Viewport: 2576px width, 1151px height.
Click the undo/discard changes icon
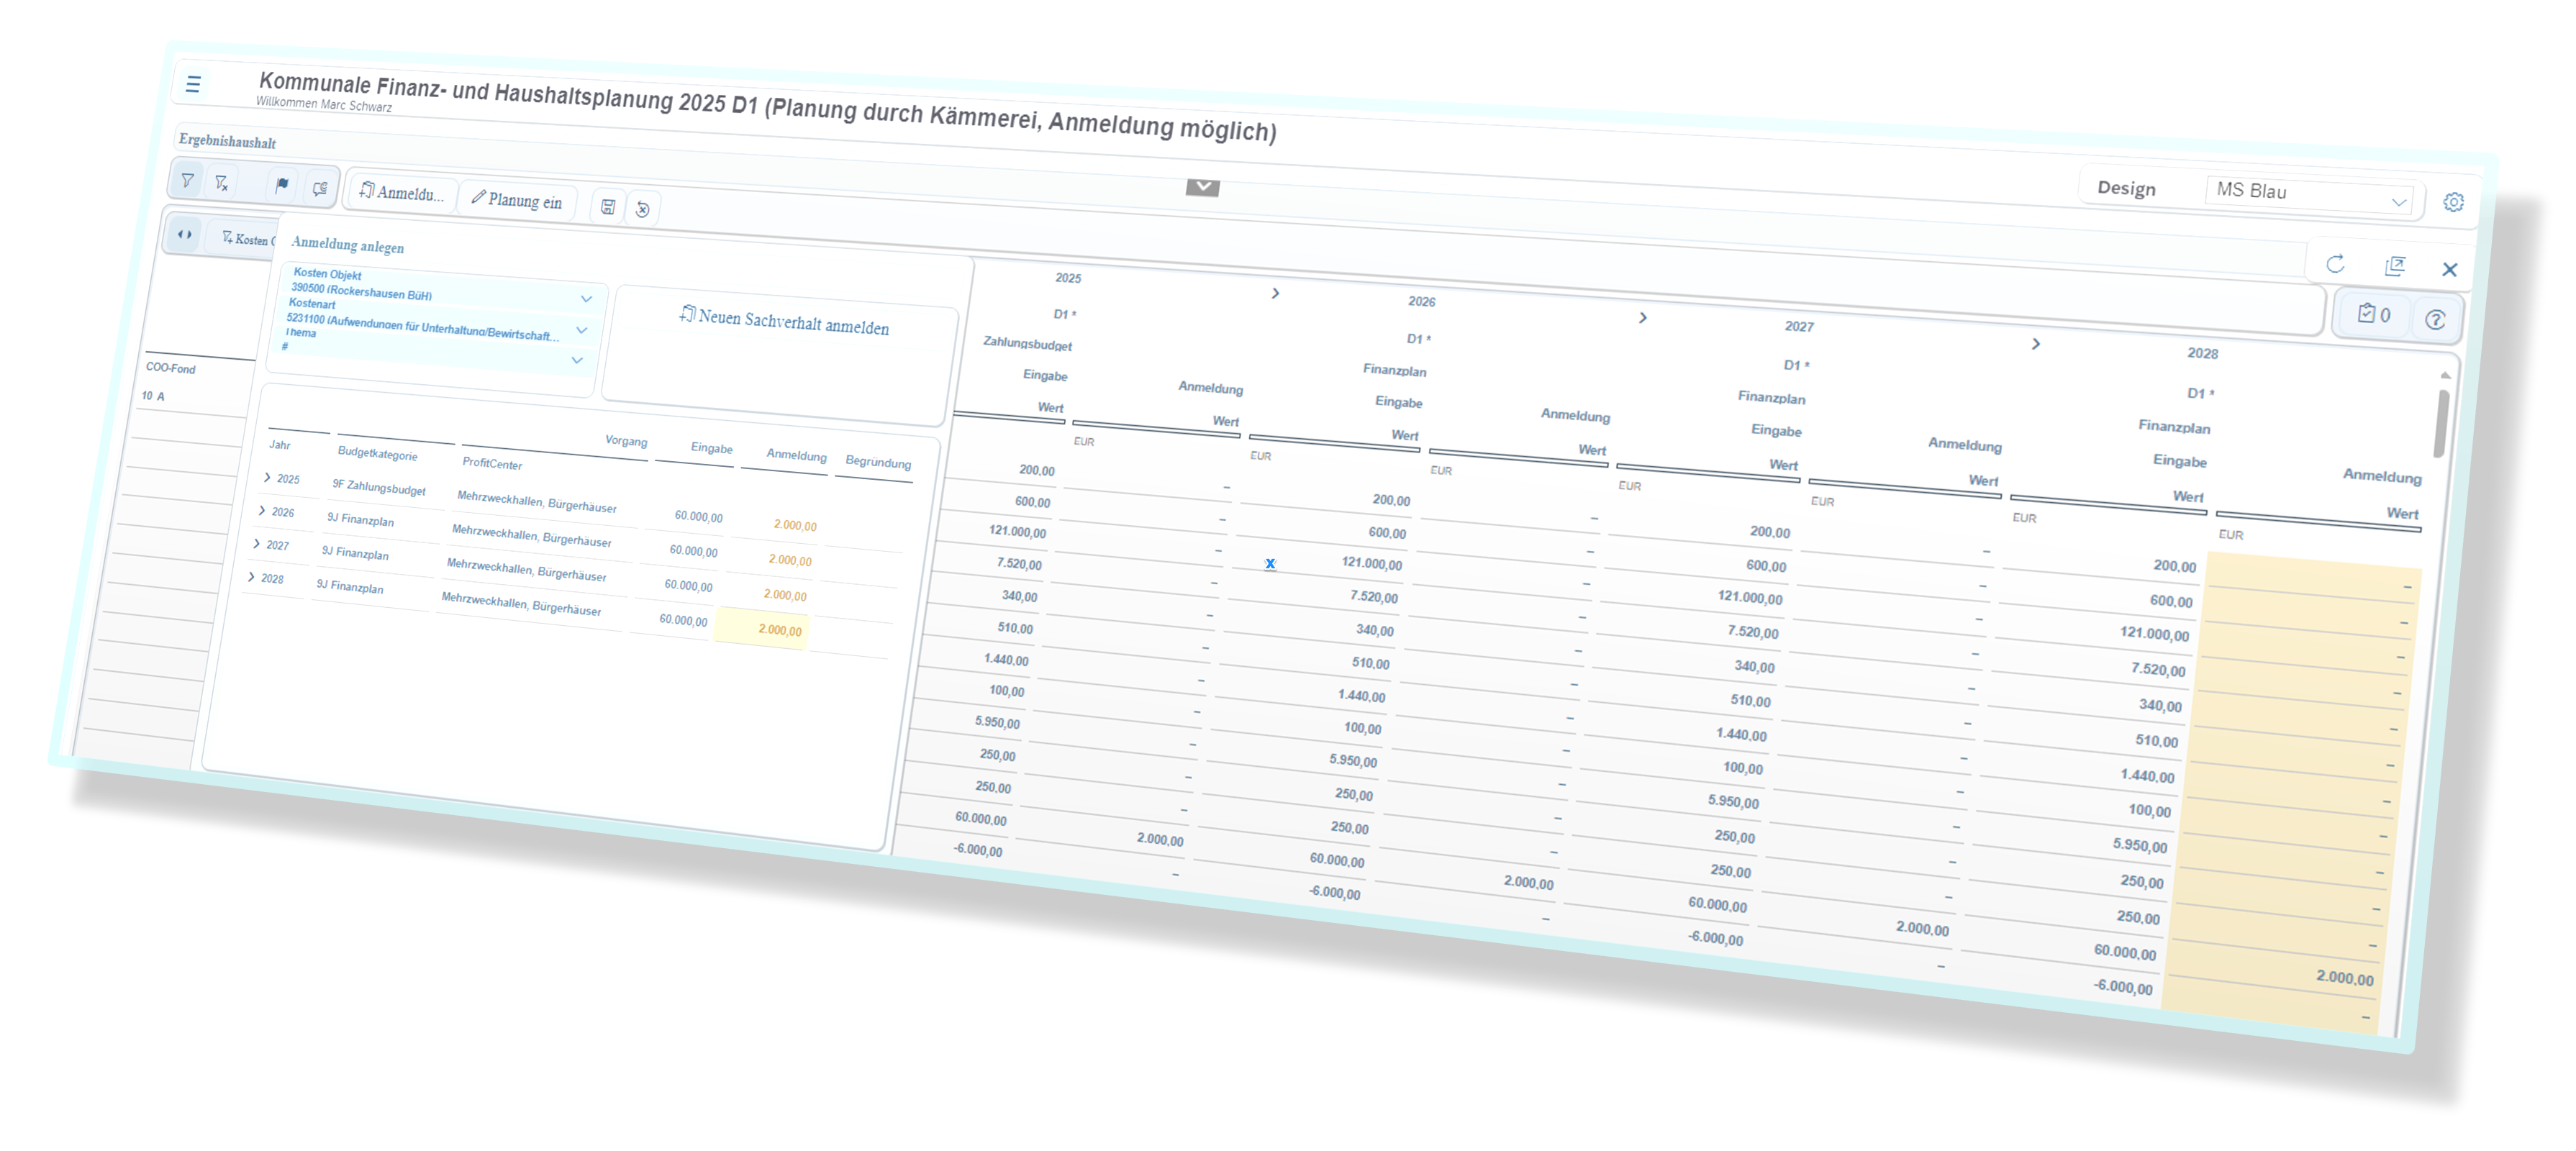643,209
